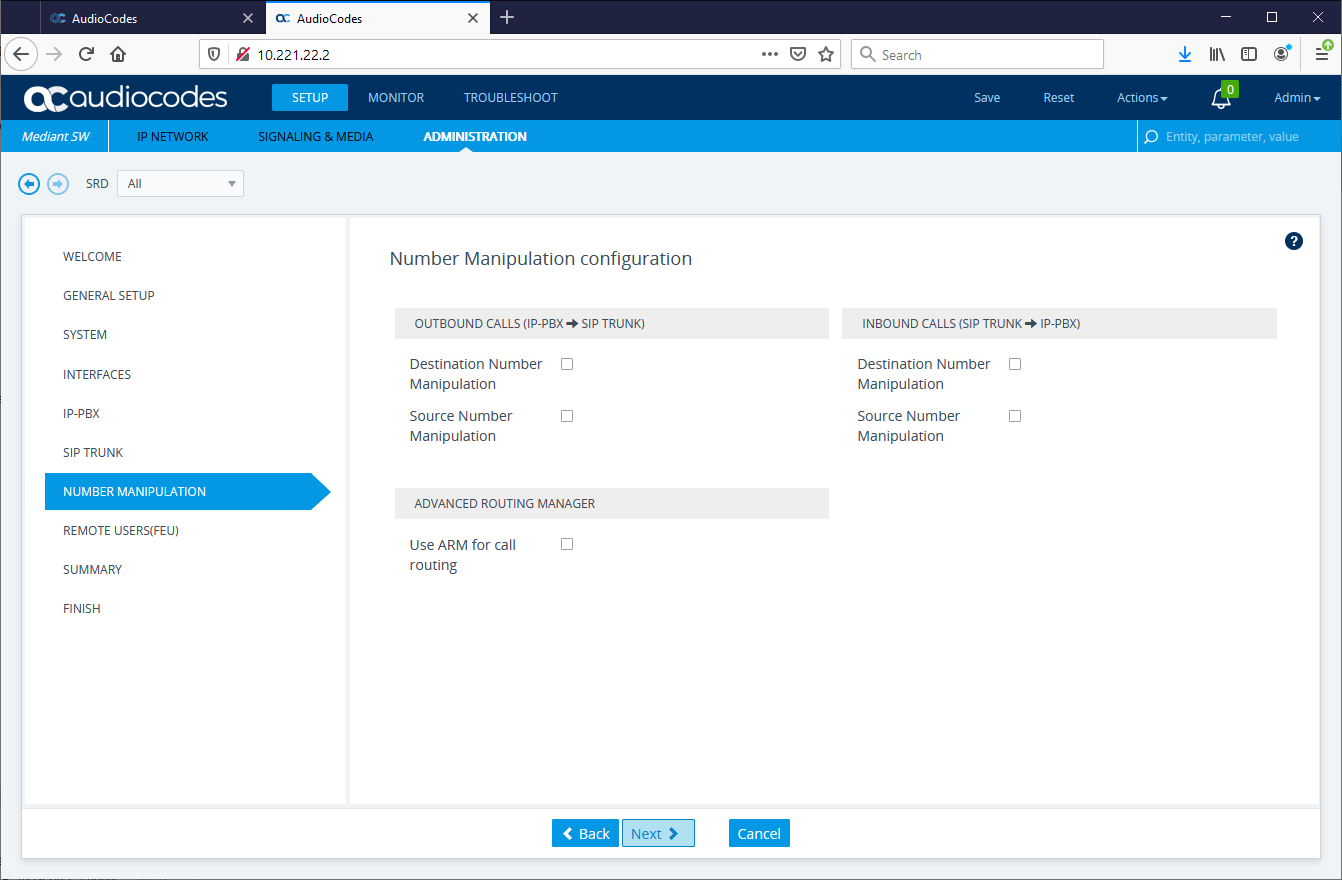Click the wizard back arrow circle icon
Screen dimensions: 1342x880
tap(29, 184)
